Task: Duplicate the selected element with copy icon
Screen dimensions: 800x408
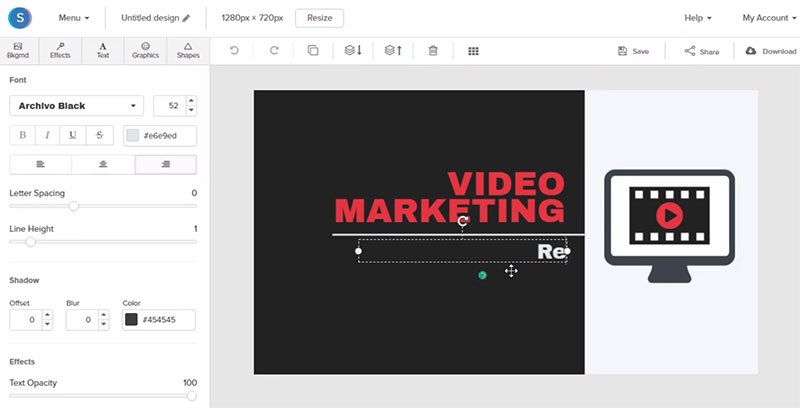Action: coord(313,51)
